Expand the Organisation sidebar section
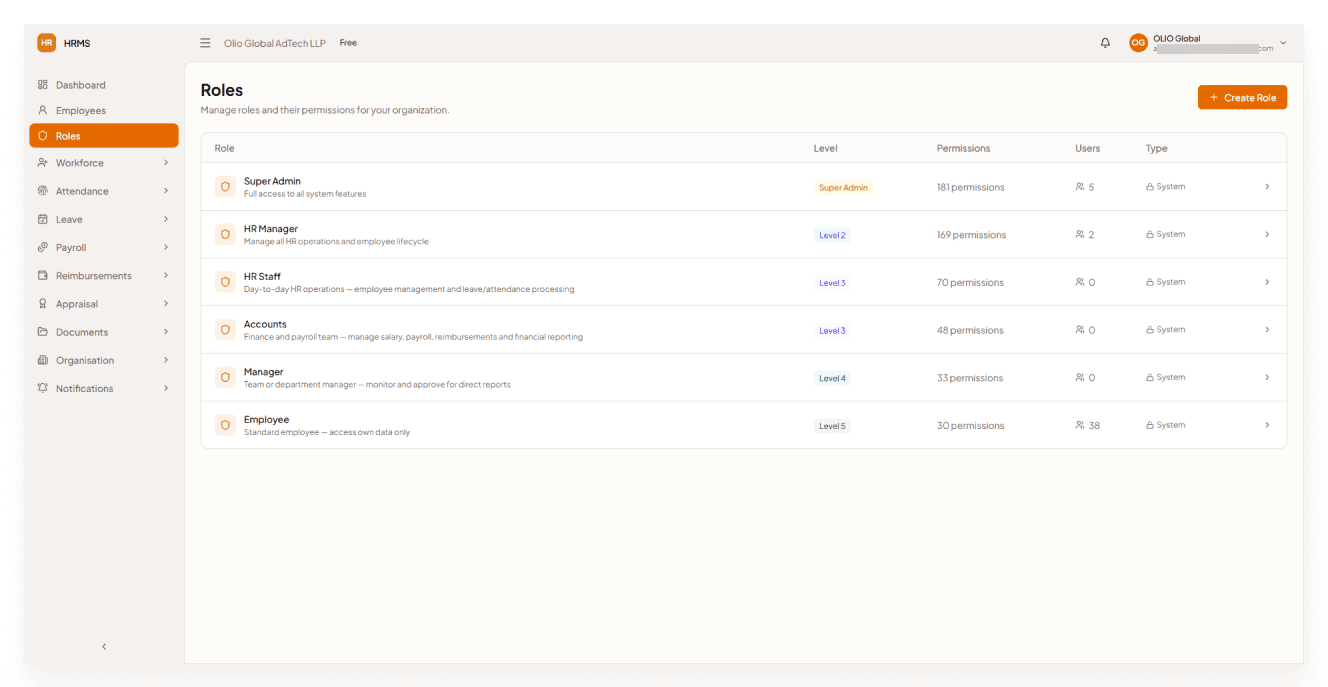Image resolution: width=1328 pixels, height=687 pixels. point(104,360)
